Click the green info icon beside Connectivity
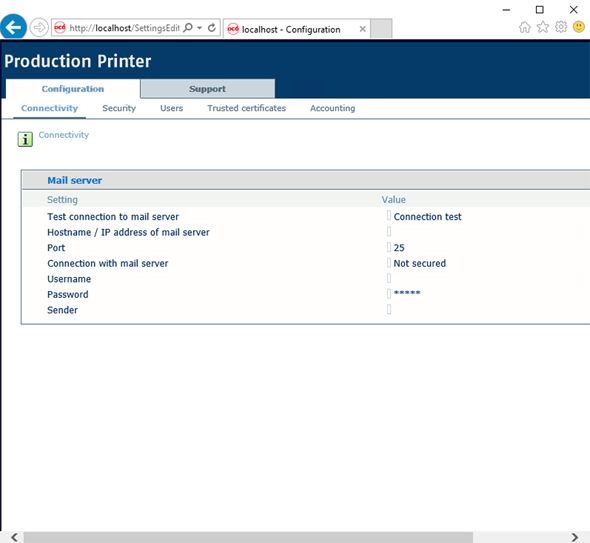 [x=25, y=139]
